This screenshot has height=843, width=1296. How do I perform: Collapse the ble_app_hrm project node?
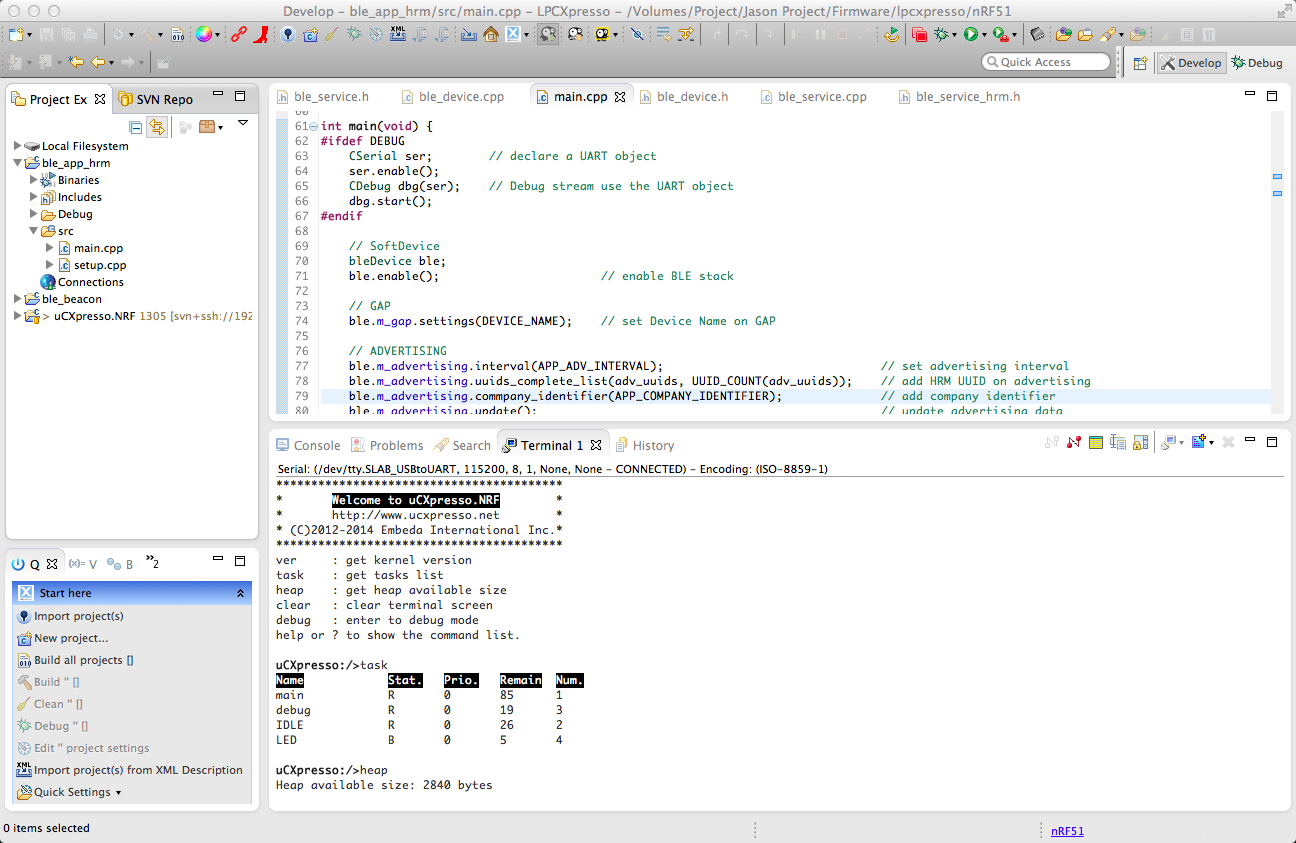click(18, 163)
